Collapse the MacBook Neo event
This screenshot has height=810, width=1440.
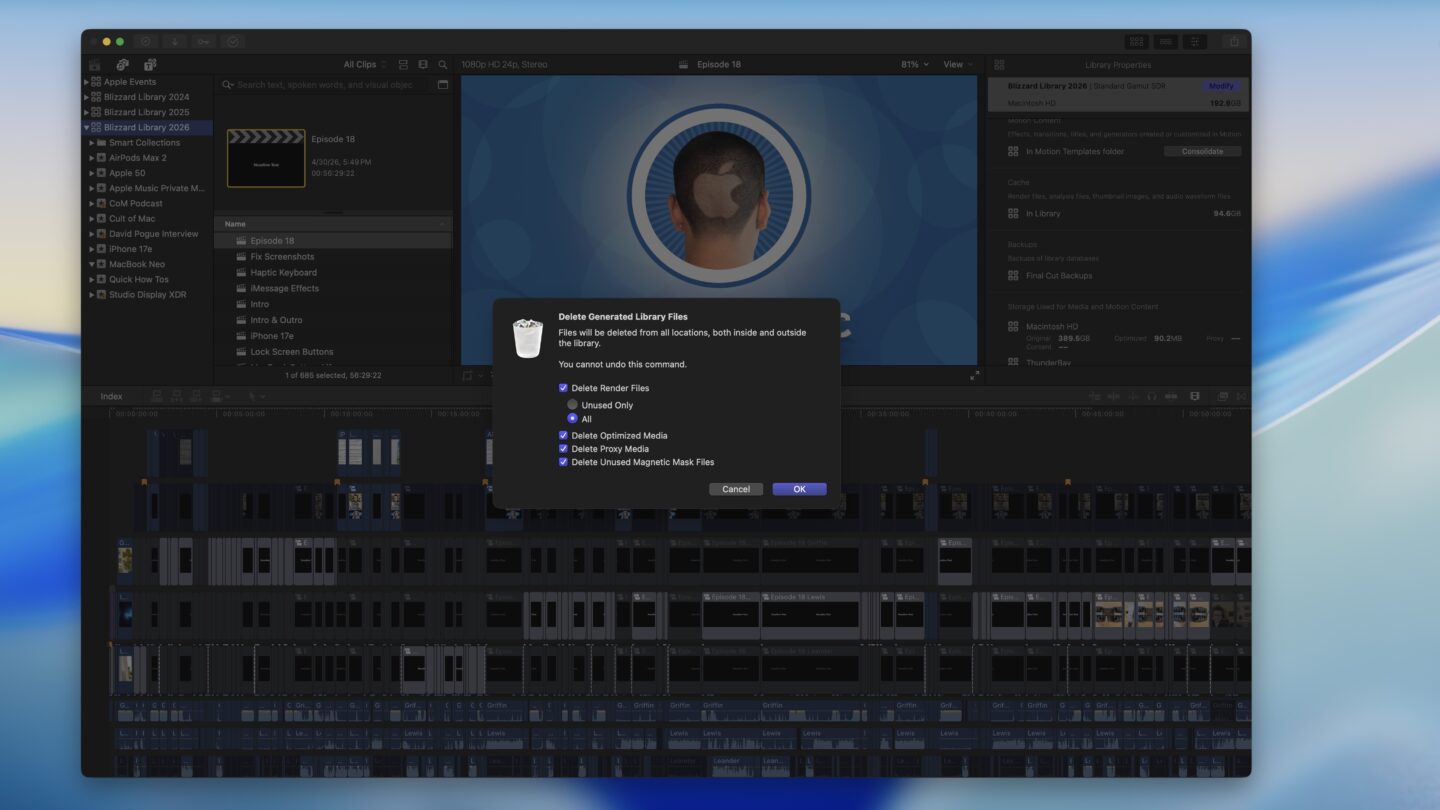pos(92,265)
